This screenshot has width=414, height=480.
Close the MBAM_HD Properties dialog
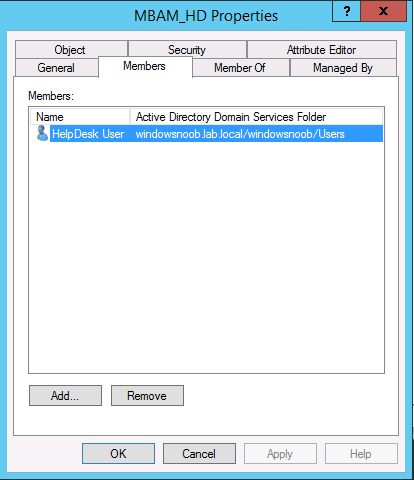click(383, 11)
